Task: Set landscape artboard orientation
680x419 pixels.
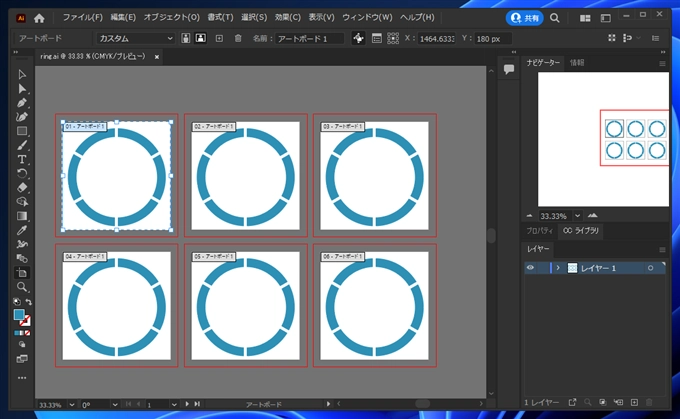Action: tap(201, 38)
